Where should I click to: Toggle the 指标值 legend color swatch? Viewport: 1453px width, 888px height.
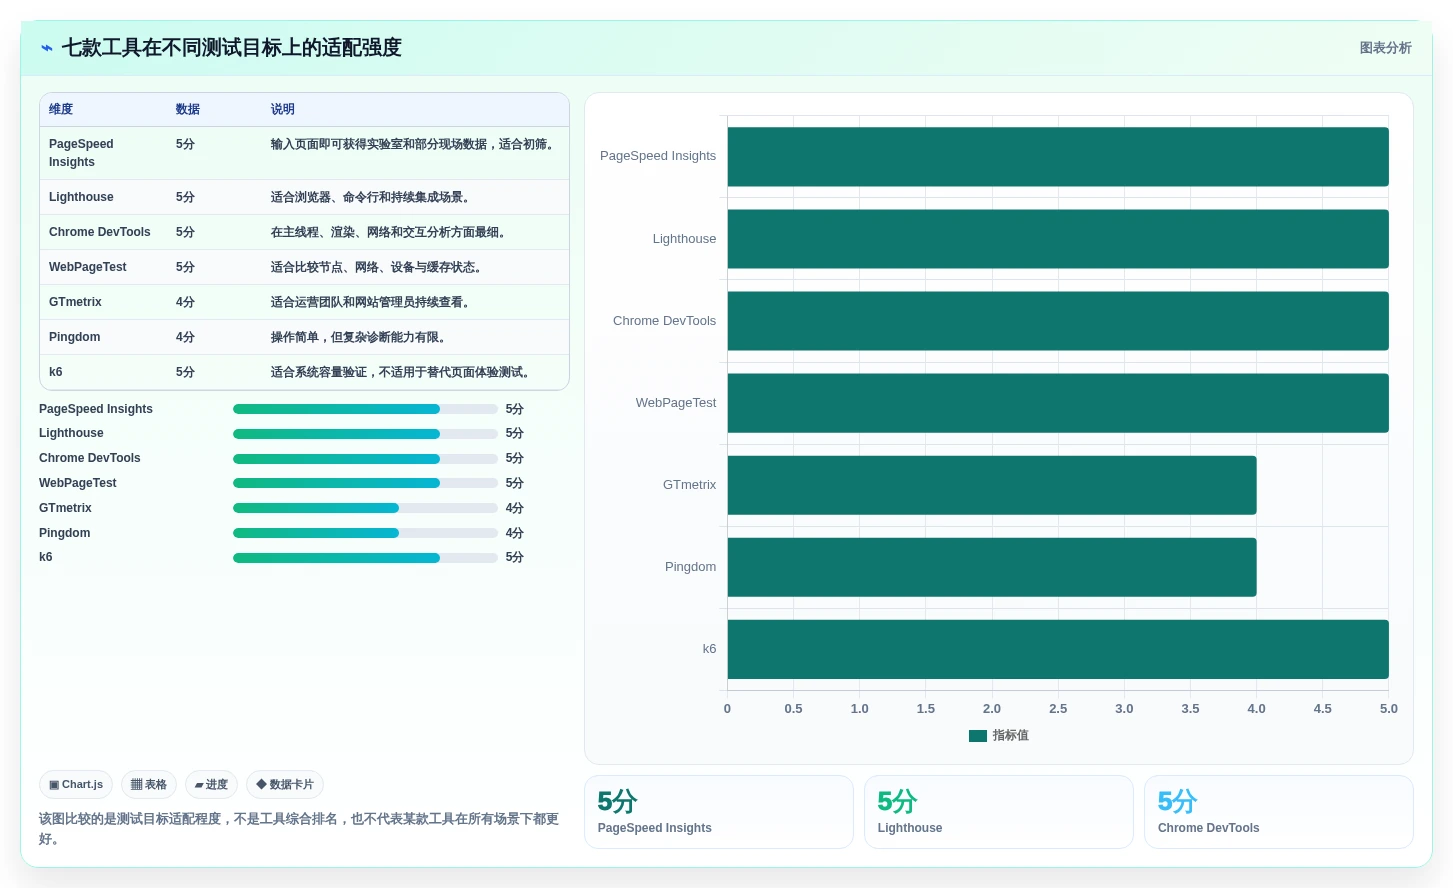(978, 736)
